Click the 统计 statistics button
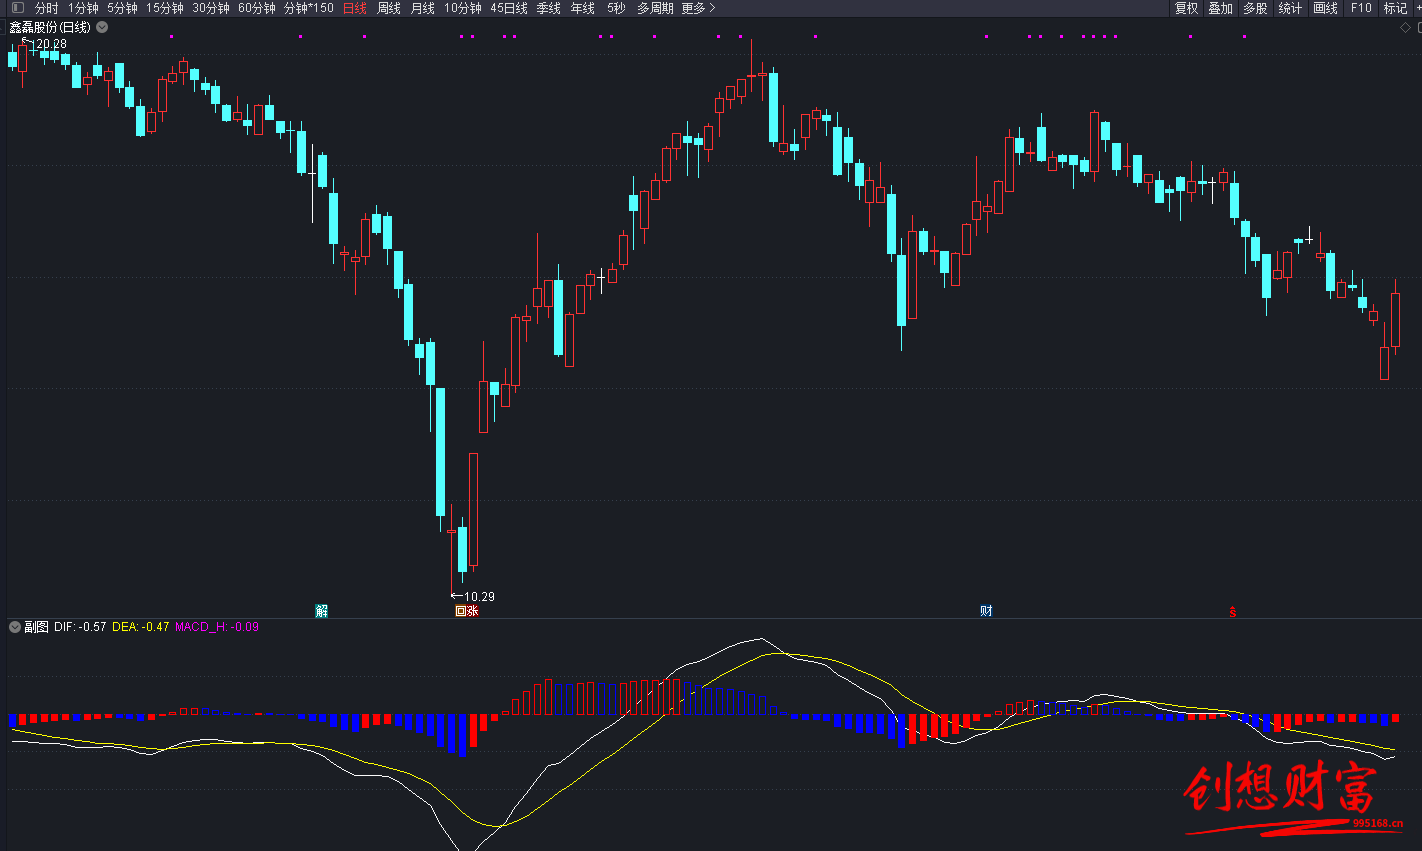Viewport: 1422px width, 851px height. pos(1291,8)
